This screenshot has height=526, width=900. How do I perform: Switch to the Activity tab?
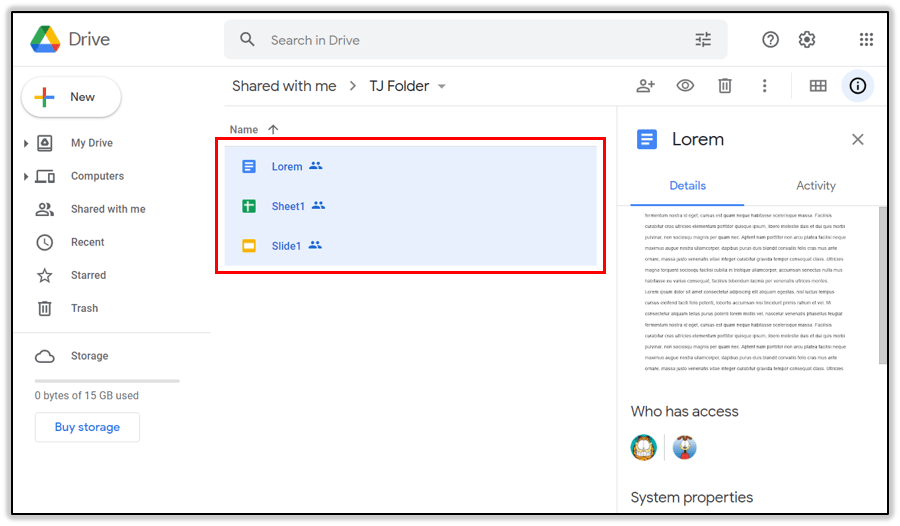click(x=815, y=186)
